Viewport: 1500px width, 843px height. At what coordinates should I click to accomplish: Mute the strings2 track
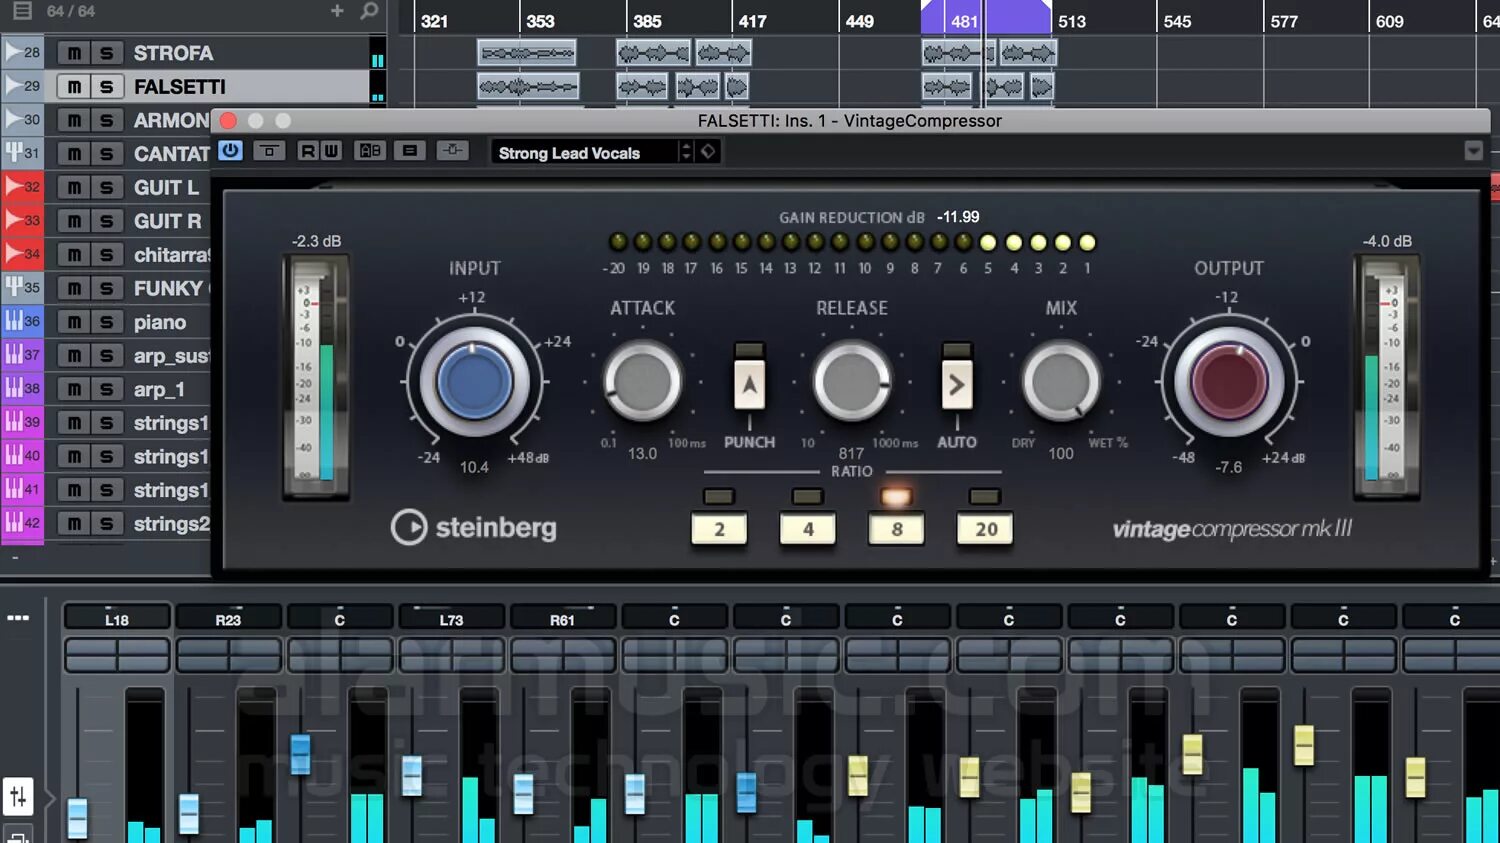click(74, 523)
